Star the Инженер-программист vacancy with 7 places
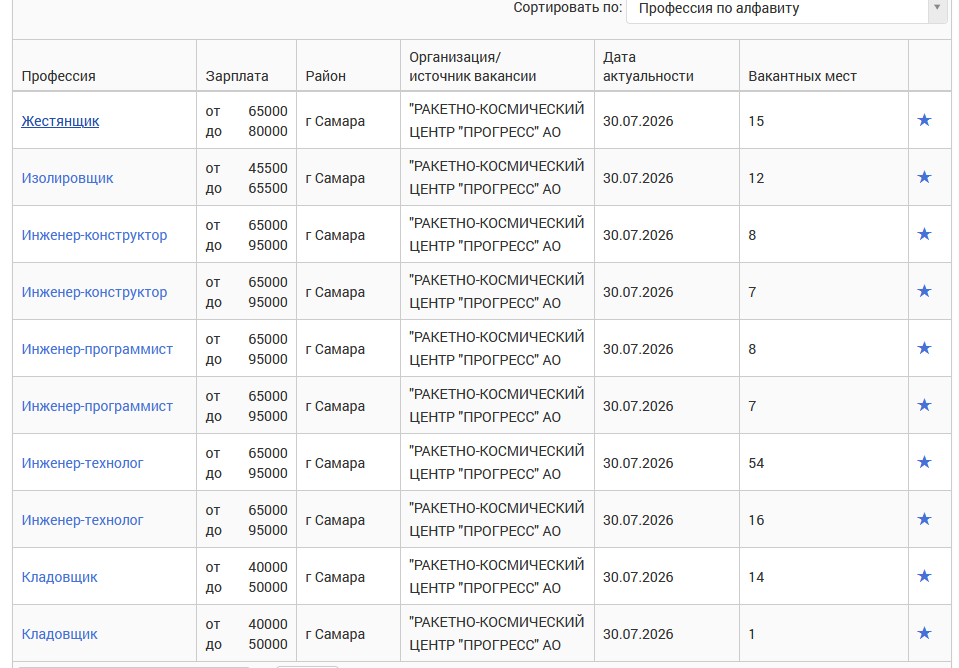The image size is (959, 668). click(924, 404)
